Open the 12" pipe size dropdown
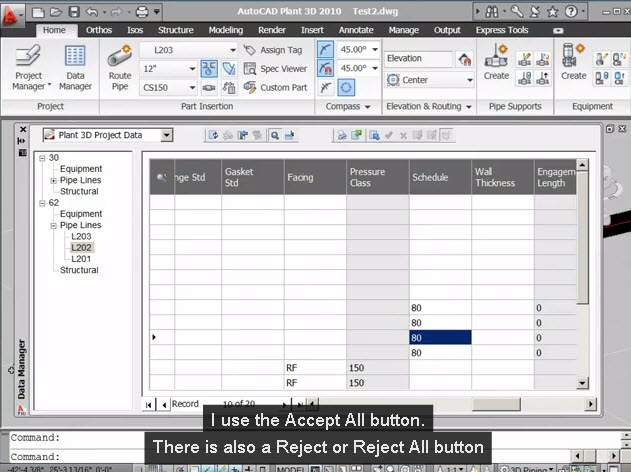631x472 pixels. click(192, 69)
